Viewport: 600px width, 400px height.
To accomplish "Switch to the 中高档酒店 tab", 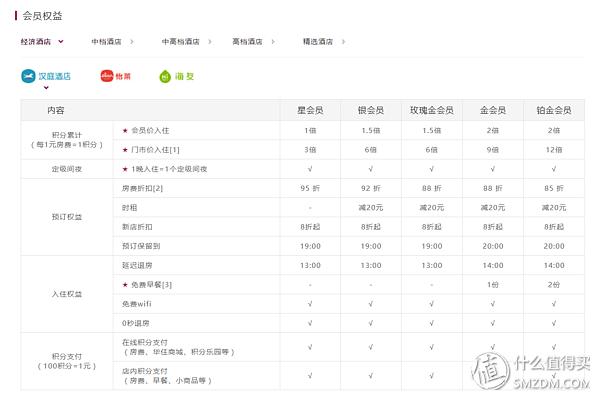I will tap(181, 41).
